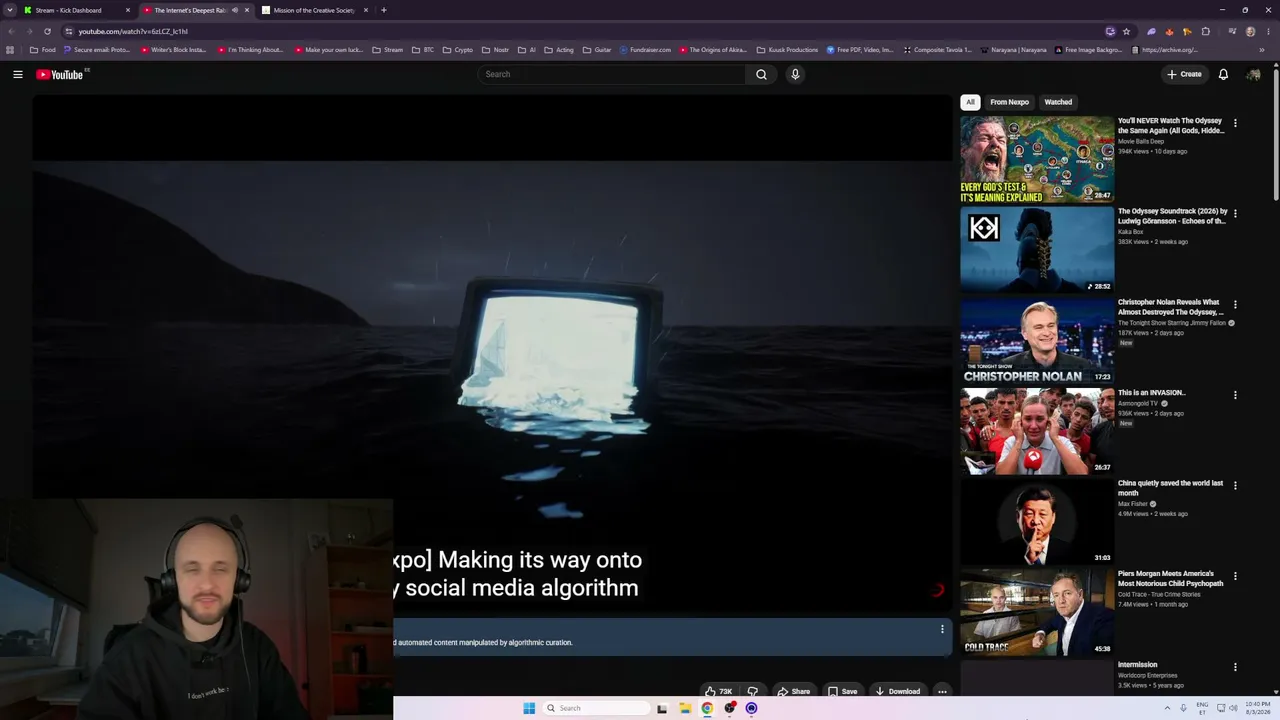Open the Windows Start menu
The width and height of the screenshot is (1280, 720).
(529, 708)
